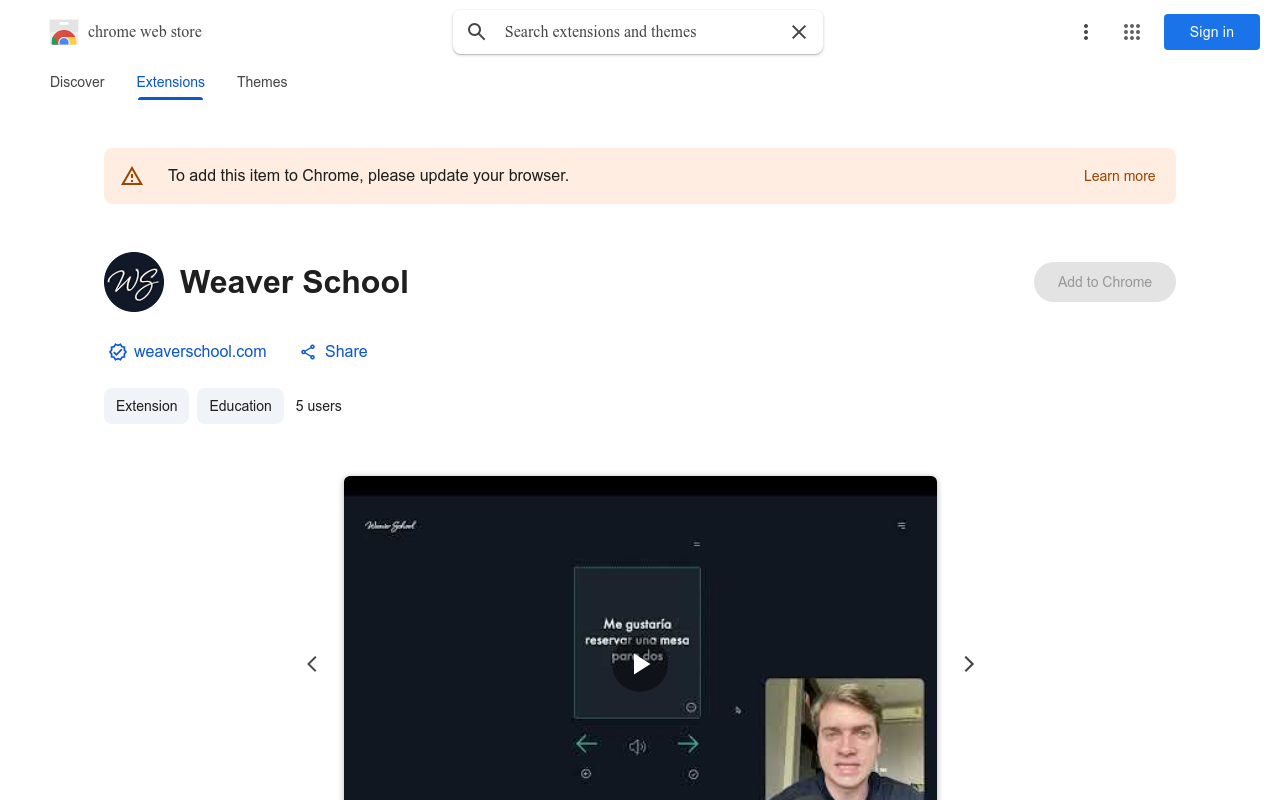The width and height of the screenshot is (1280, 800).
Task: Click the chrome web store title text
Action: 145,32
